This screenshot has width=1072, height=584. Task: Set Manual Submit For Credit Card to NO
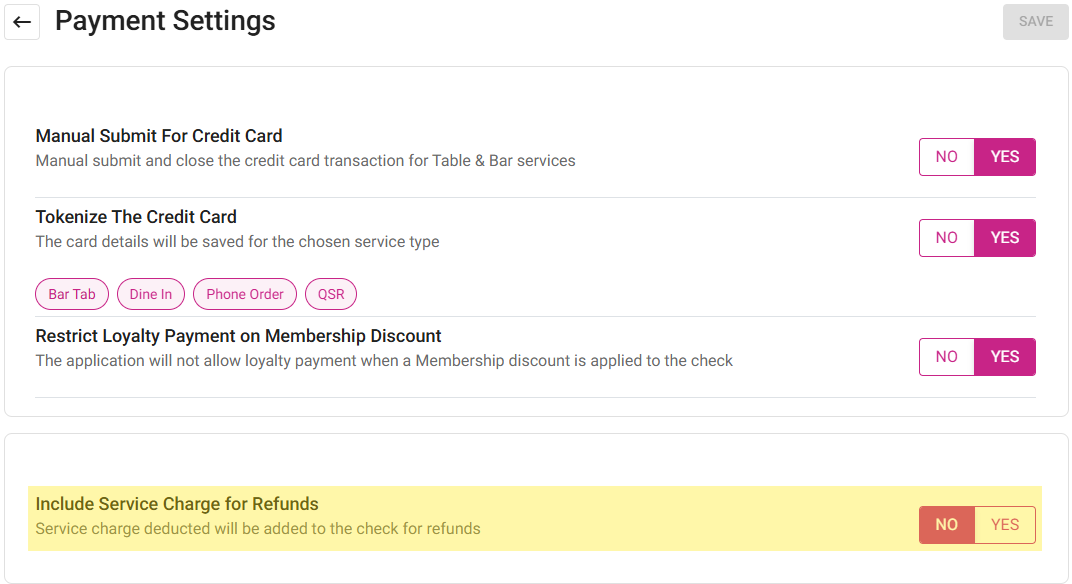tap(946, 157)
